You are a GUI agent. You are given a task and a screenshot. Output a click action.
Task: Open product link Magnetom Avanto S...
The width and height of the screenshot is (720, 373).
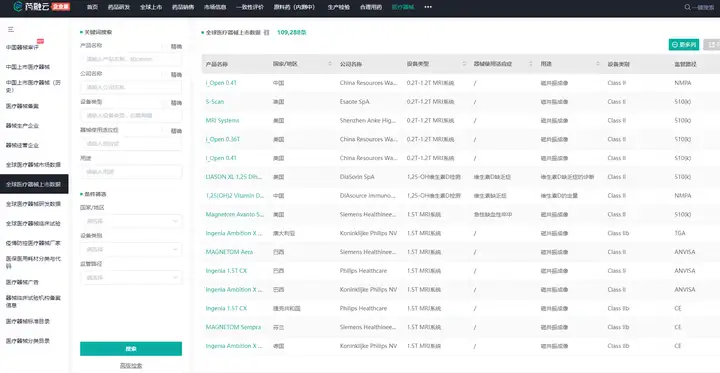[x=235, y=215]
